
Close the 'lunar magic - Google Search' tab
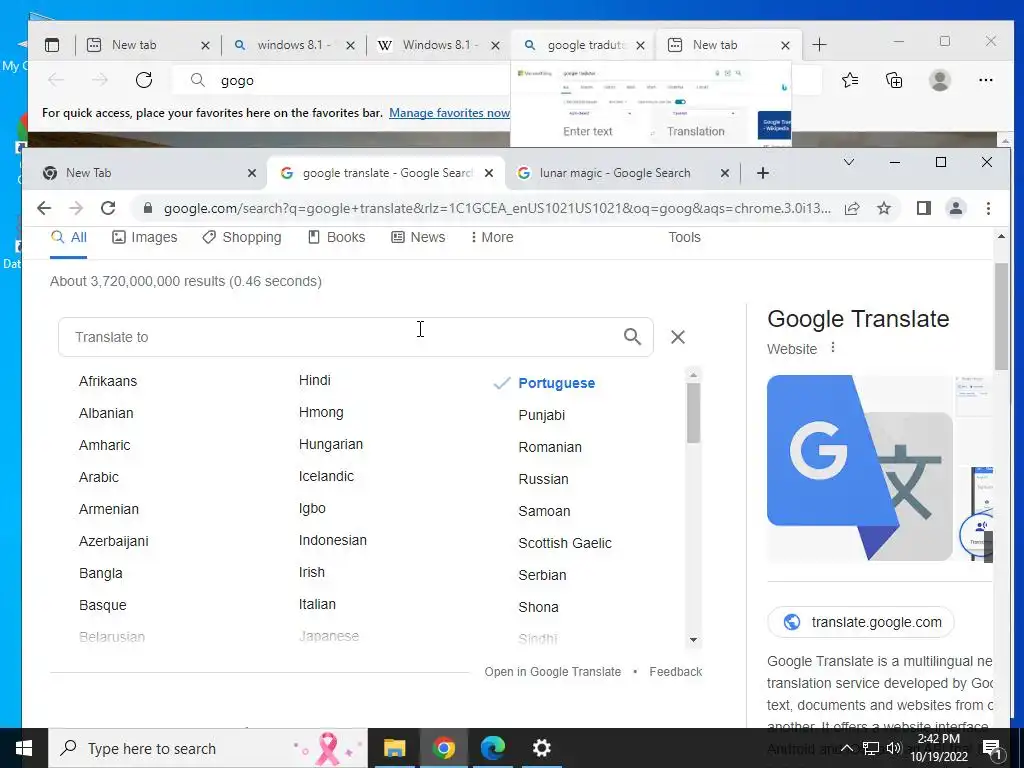[724, 173]
